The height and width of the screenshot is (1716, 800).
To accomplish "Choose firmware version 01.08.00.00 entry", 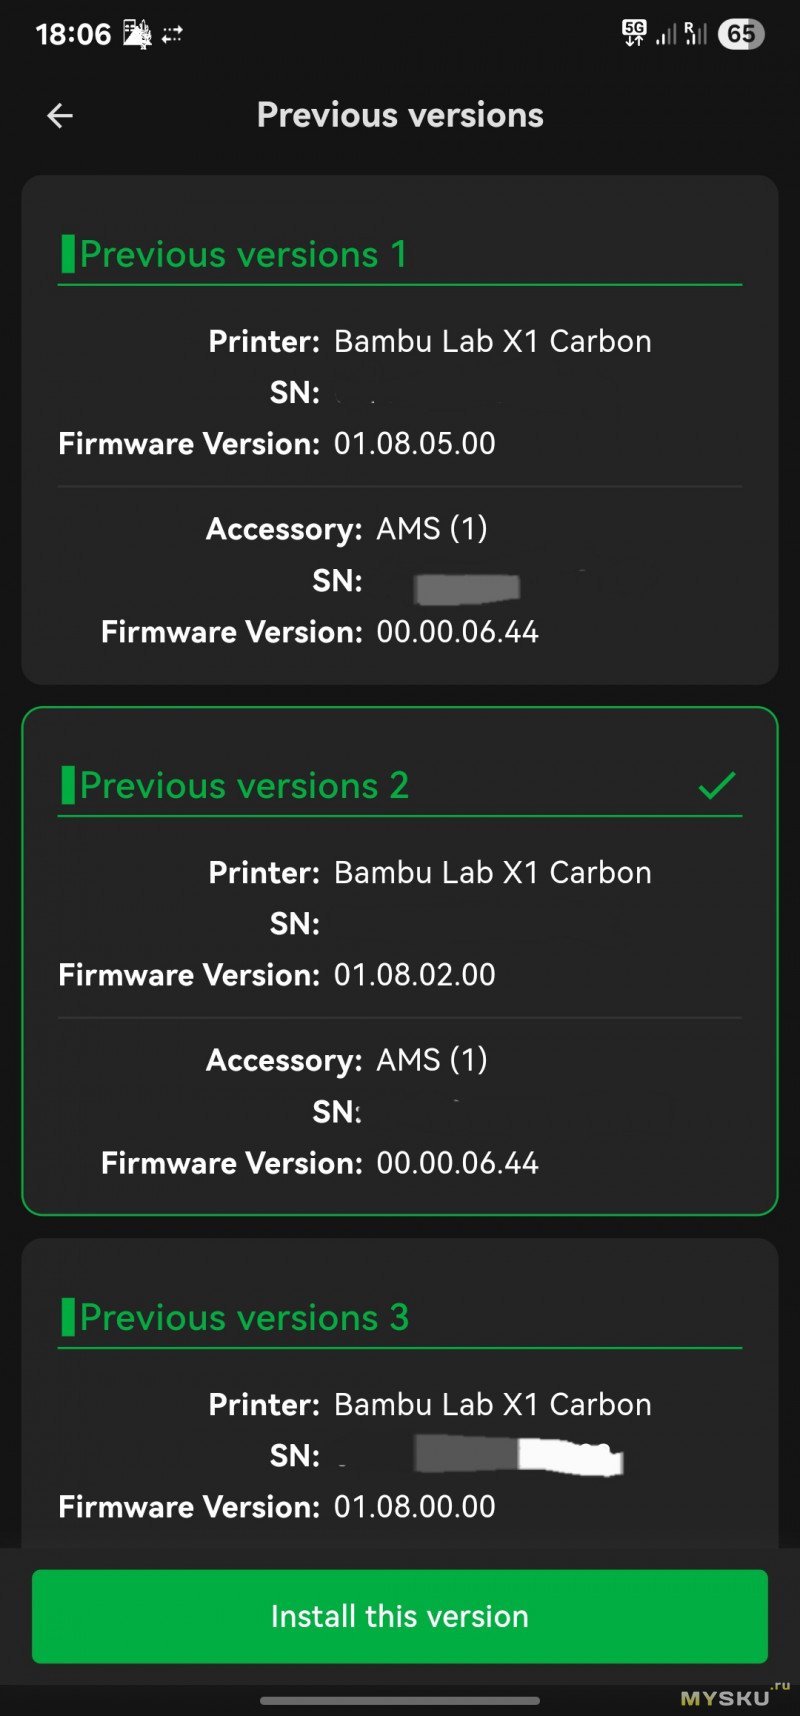I will (414, 1507).
